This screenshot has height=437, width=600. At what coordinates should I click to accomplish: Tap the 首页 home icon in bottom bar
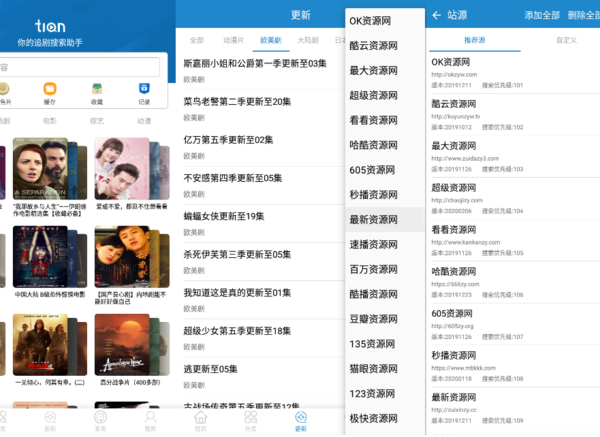[200, 418]
